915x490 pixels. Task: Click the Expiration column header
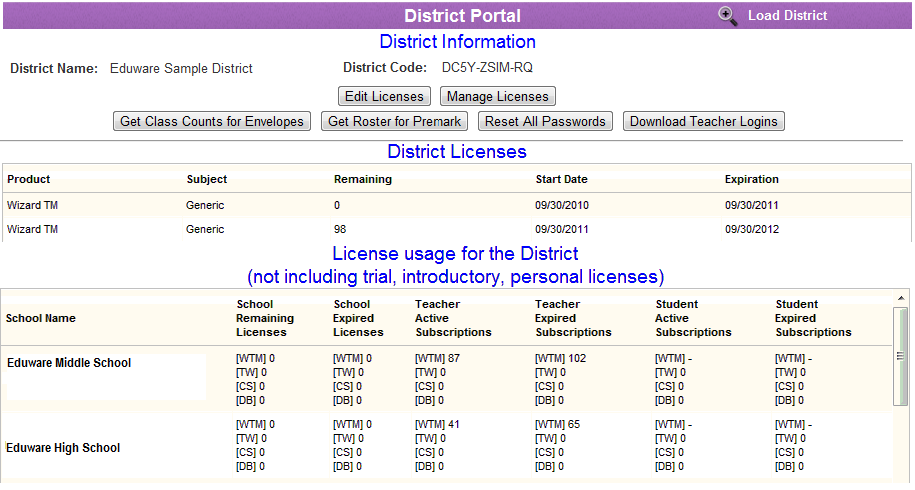pyautogui.click(x=752, y=179)
